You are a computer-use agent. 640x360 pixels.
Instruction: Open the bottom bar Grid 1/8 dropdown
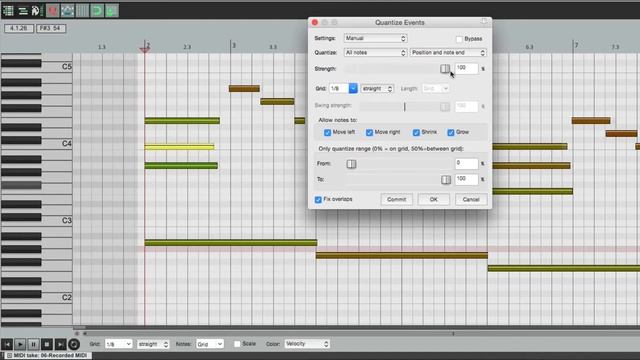pyautogui.click(x=118, y=344)
